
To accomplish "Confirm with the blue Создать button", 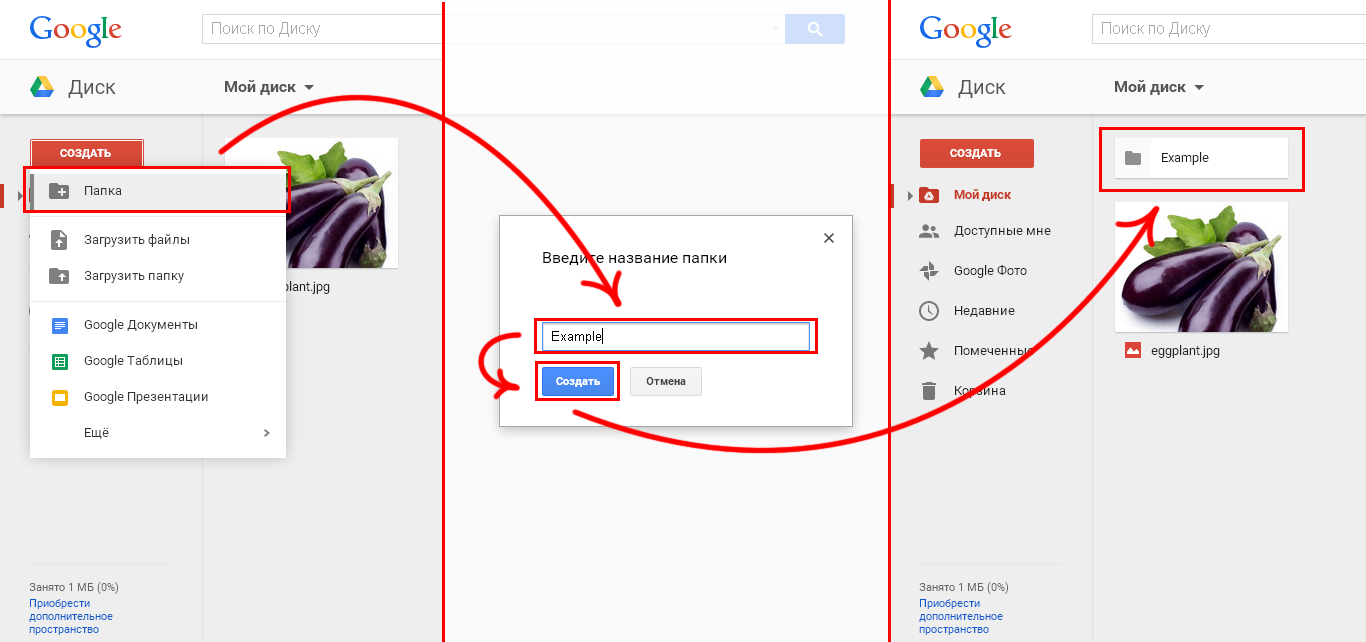I will tap(578, 382).
